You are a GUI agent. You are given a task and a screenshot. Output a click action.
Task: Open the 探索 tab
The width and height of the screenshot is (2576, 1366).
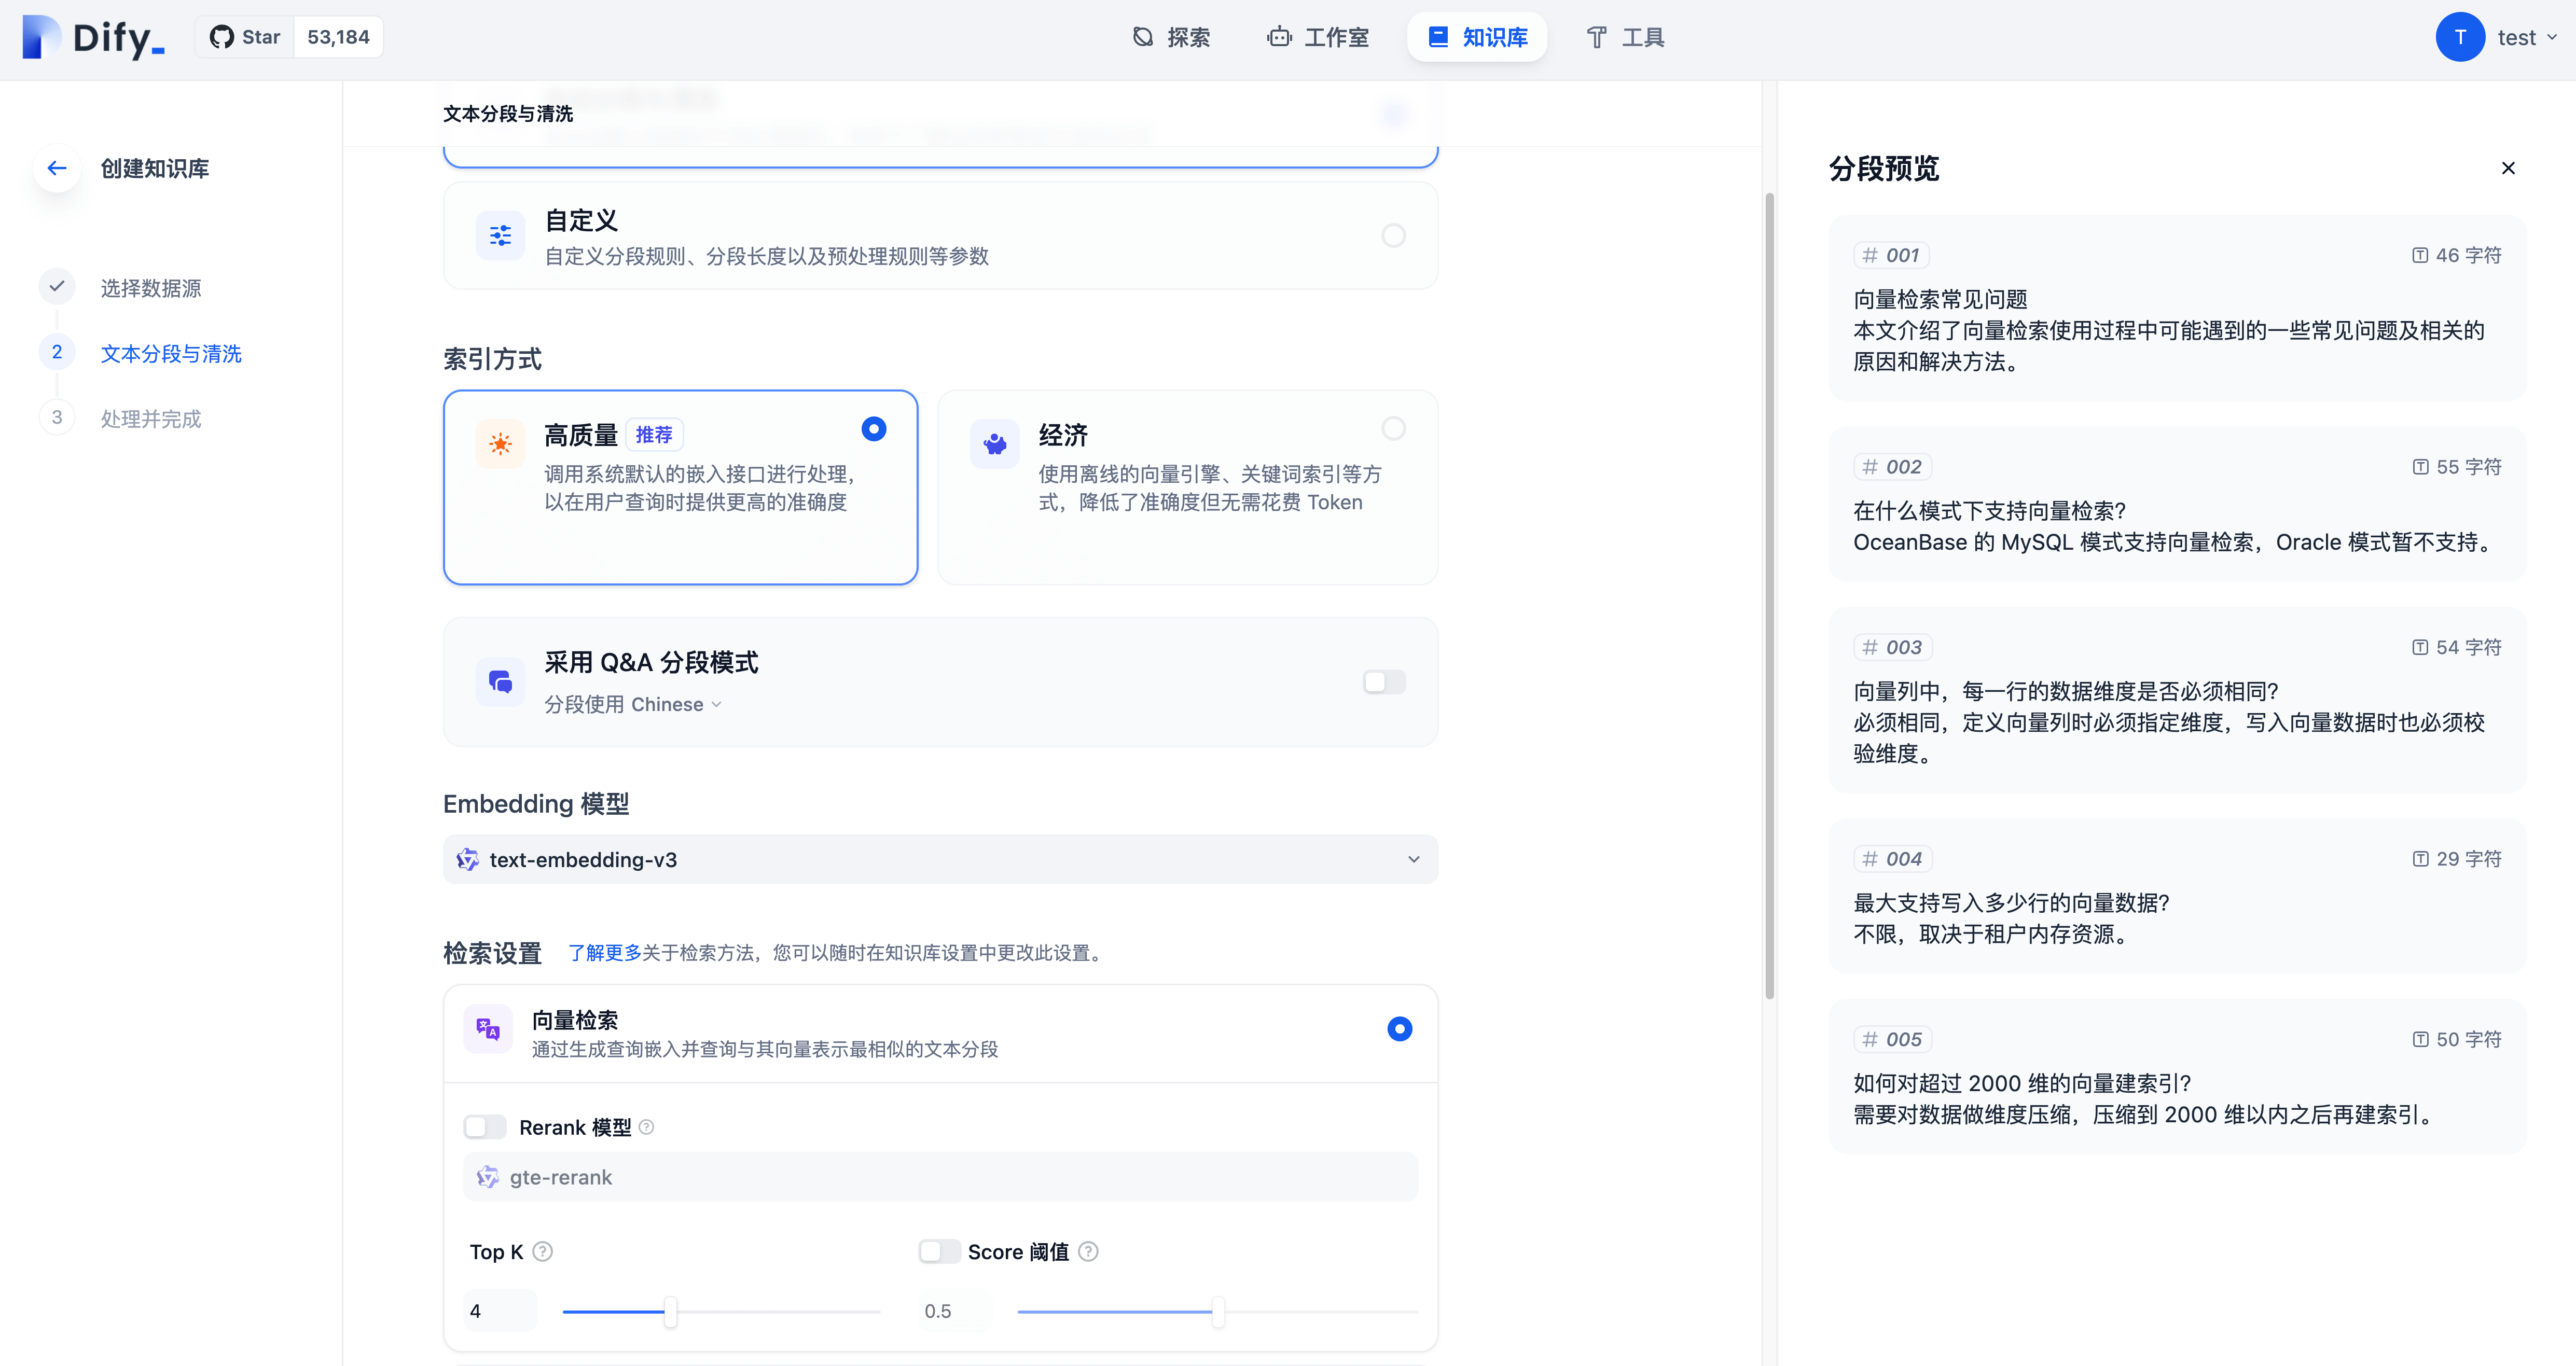click(1171, 37)
